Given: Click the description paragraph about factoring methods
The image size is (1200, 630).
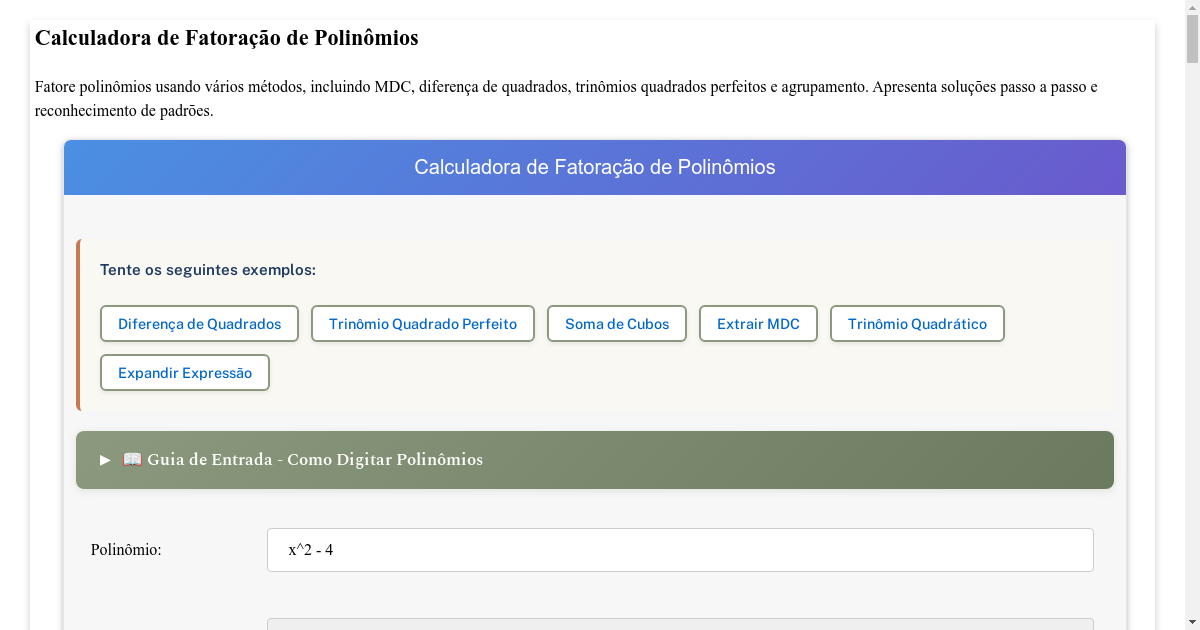Looking at the screenshot, I should click(x=565, y=97).
